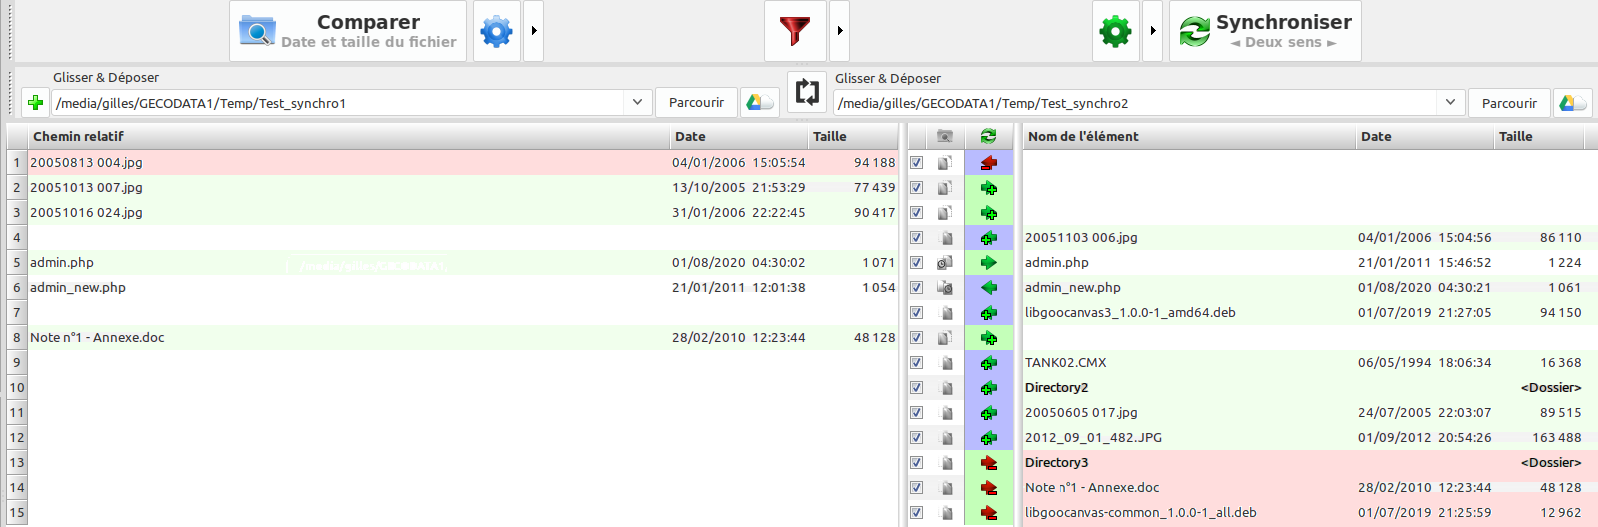Select right file 20050605 017.jpg
Screen dimensions: 1598x527
pos(1081,412)
